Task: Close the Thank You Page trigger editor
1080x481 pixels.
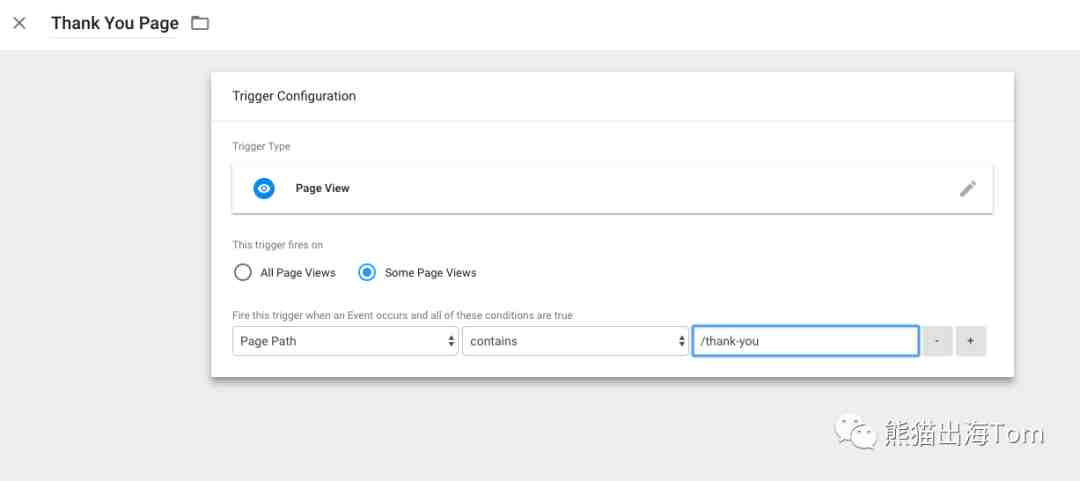Action: click(x=19, y=23)
